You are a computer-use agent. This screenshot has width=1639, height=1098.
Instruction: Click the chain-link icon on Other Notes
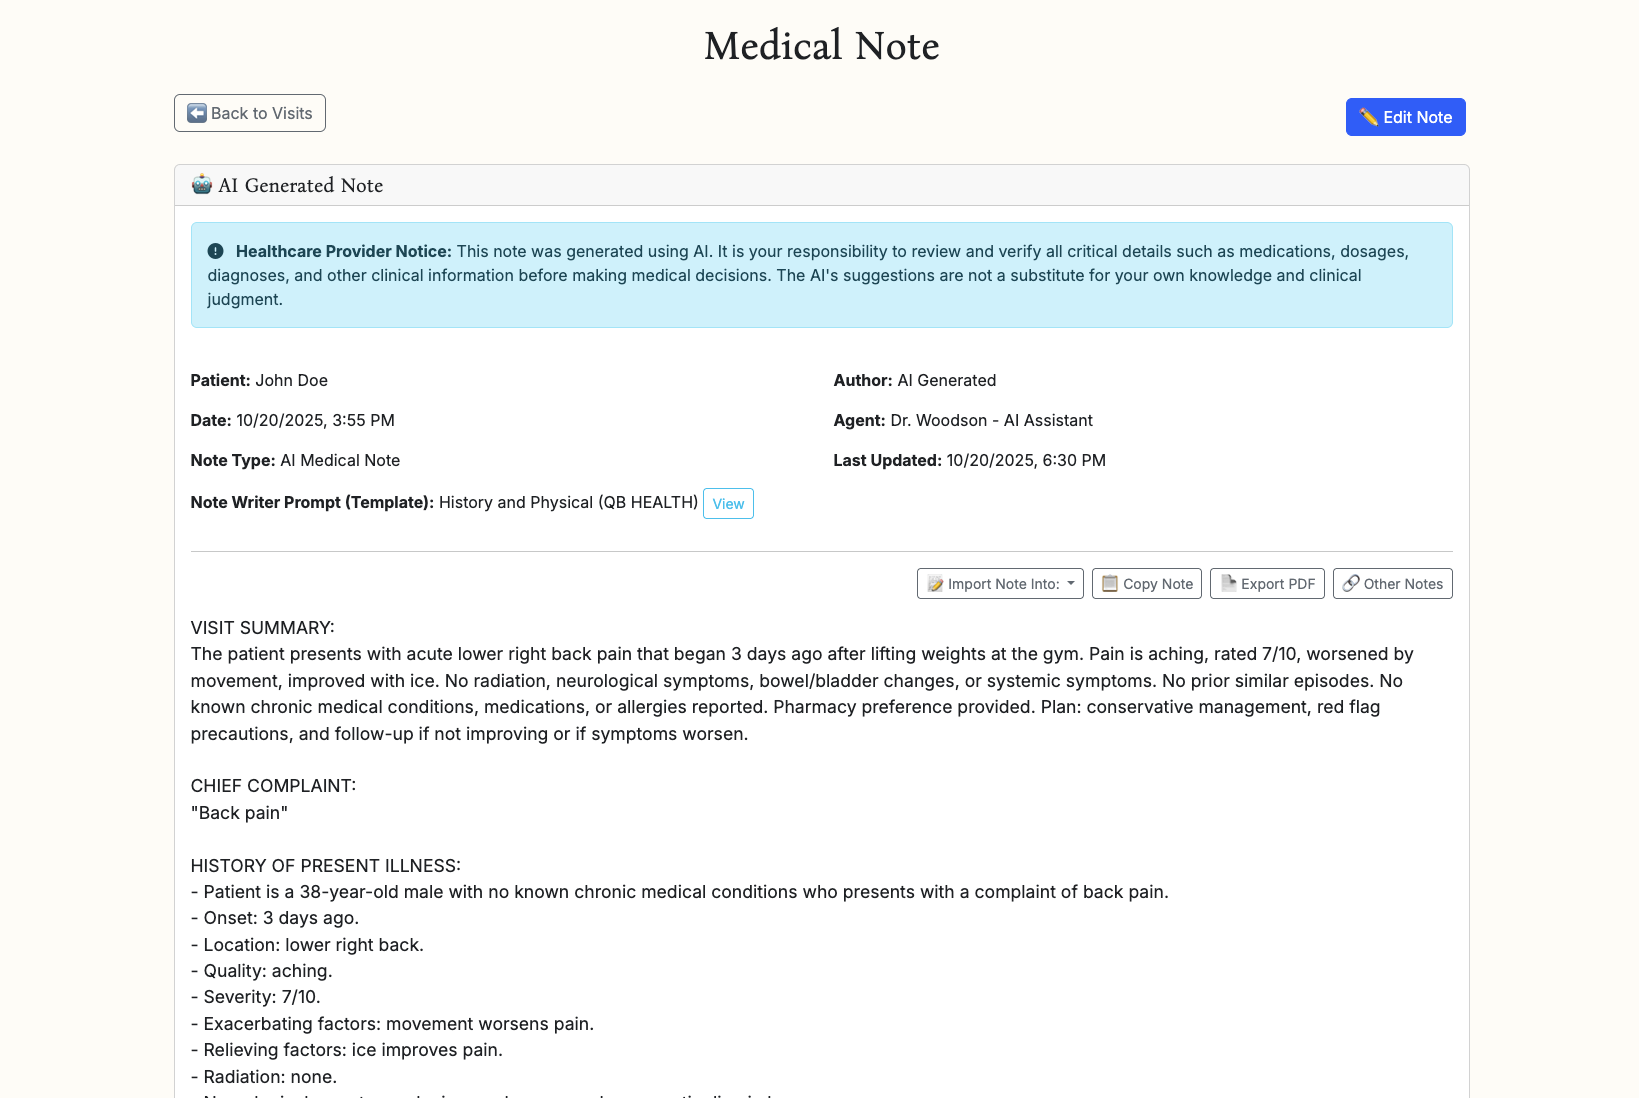(x=1350, y=583)
